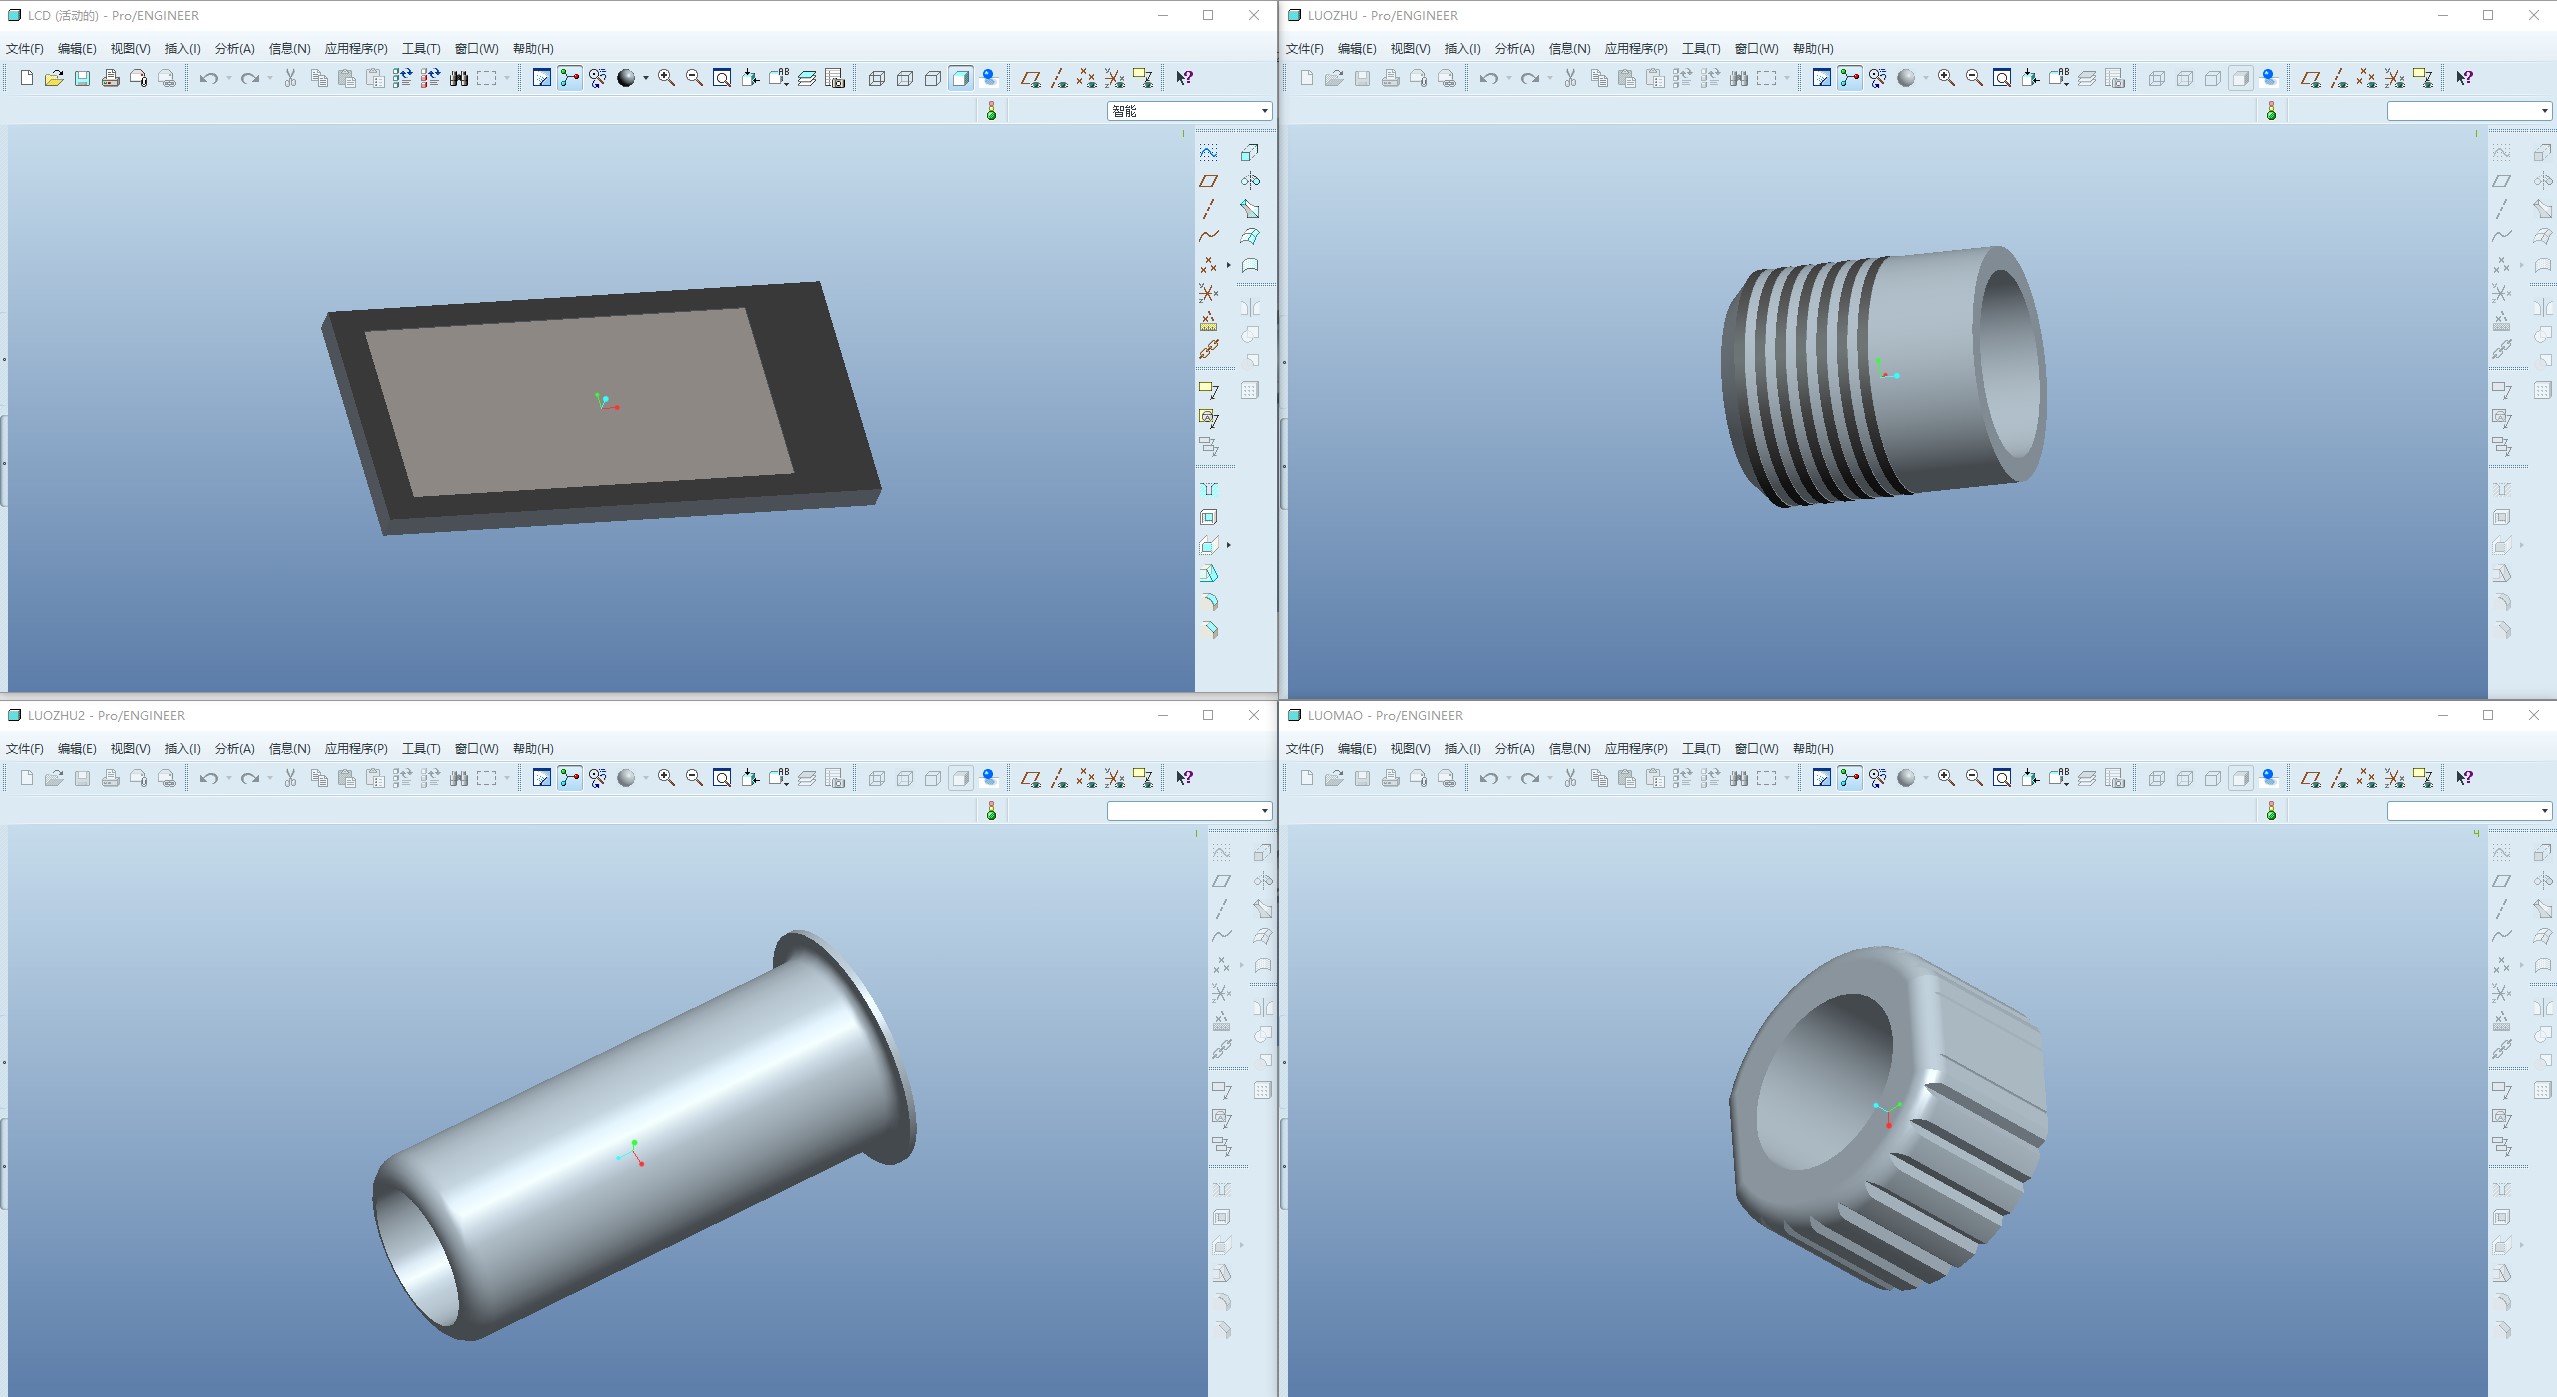The image size is (2557, 1397).
Task: Expand the Rib tool flyout arrow in LCD
Action: tap(1229, 545)
